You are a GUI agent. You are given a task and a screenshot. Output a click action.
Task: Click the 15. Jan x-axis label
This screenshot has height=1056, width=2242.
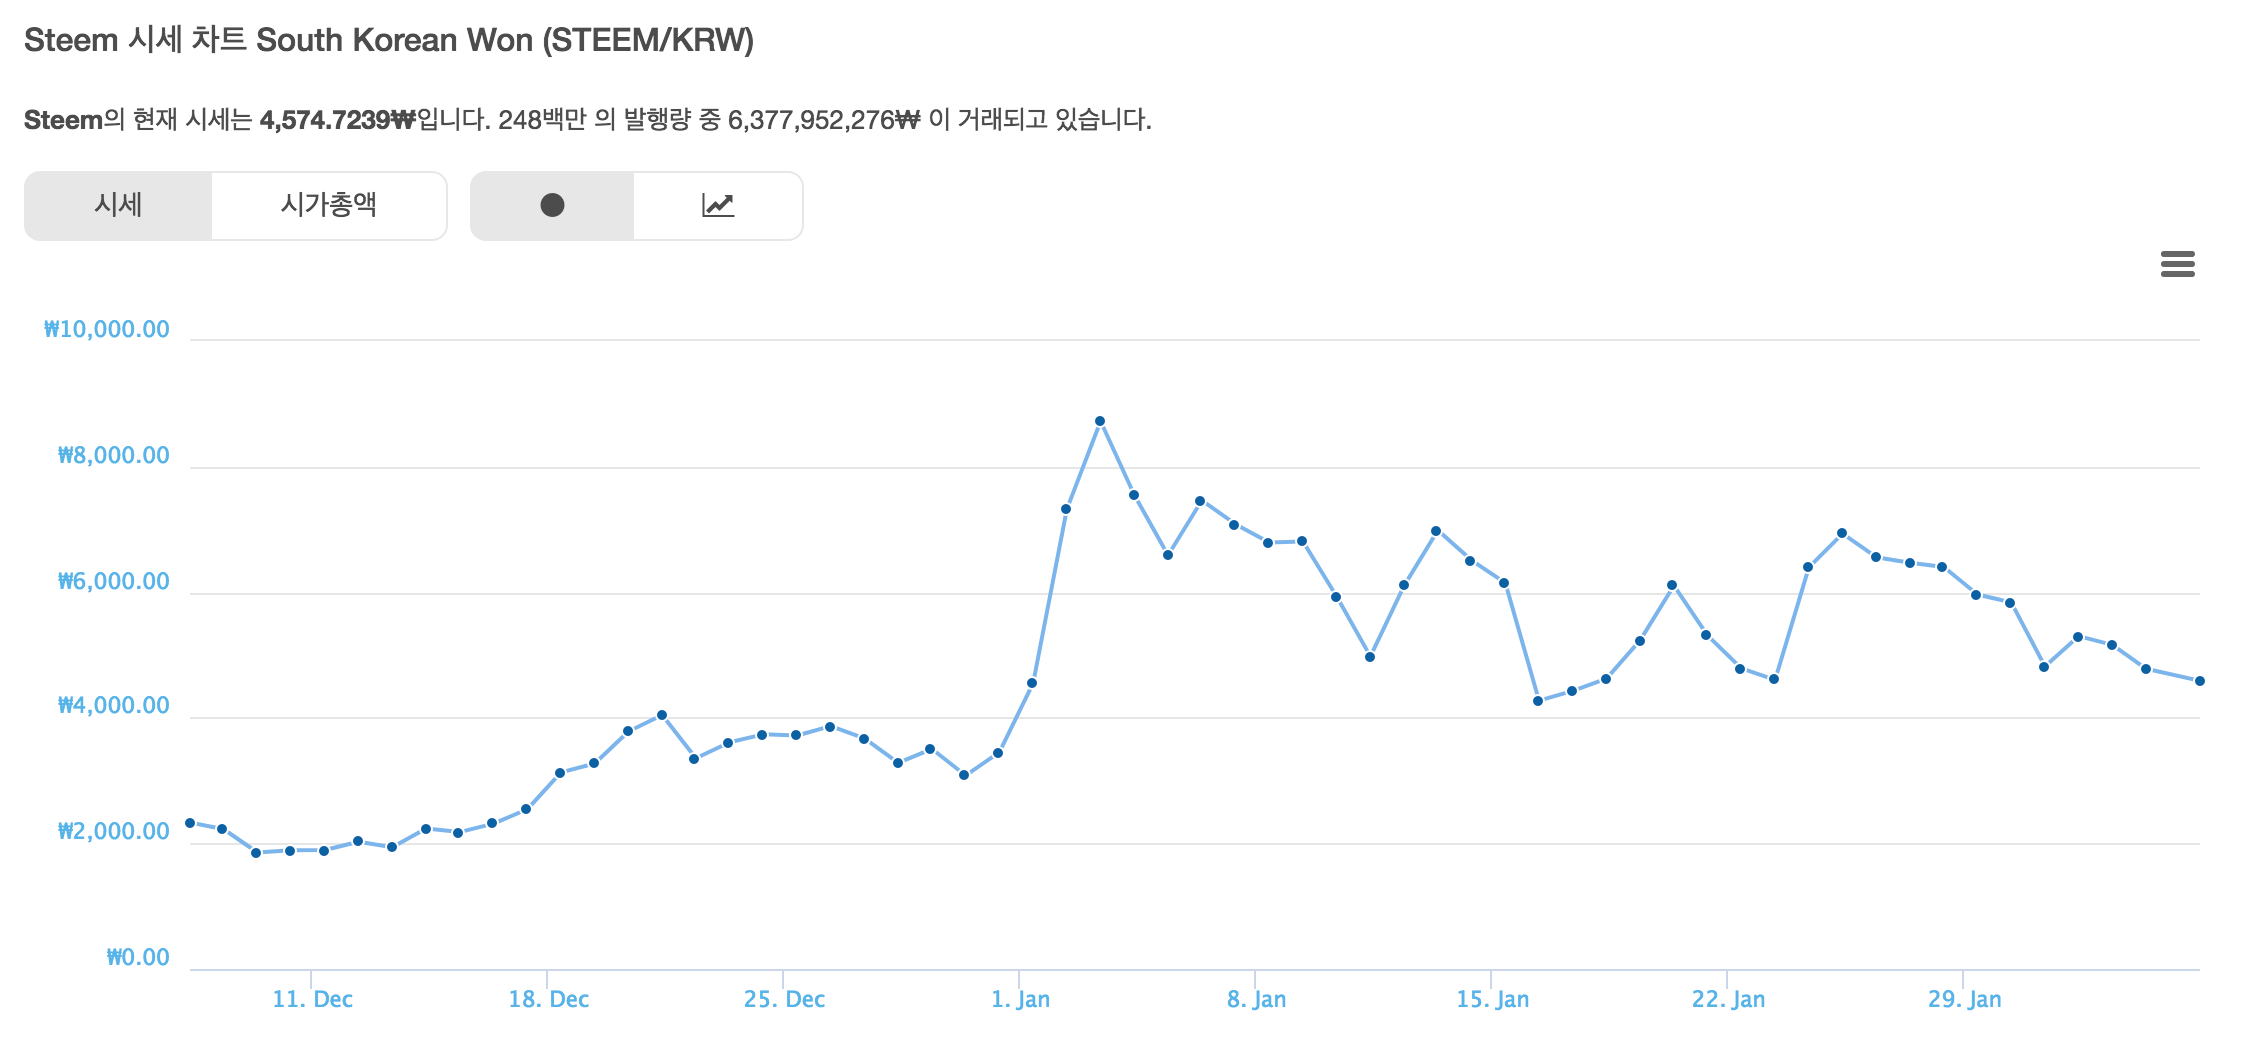pyautogui.click(x=1492, y=999)
